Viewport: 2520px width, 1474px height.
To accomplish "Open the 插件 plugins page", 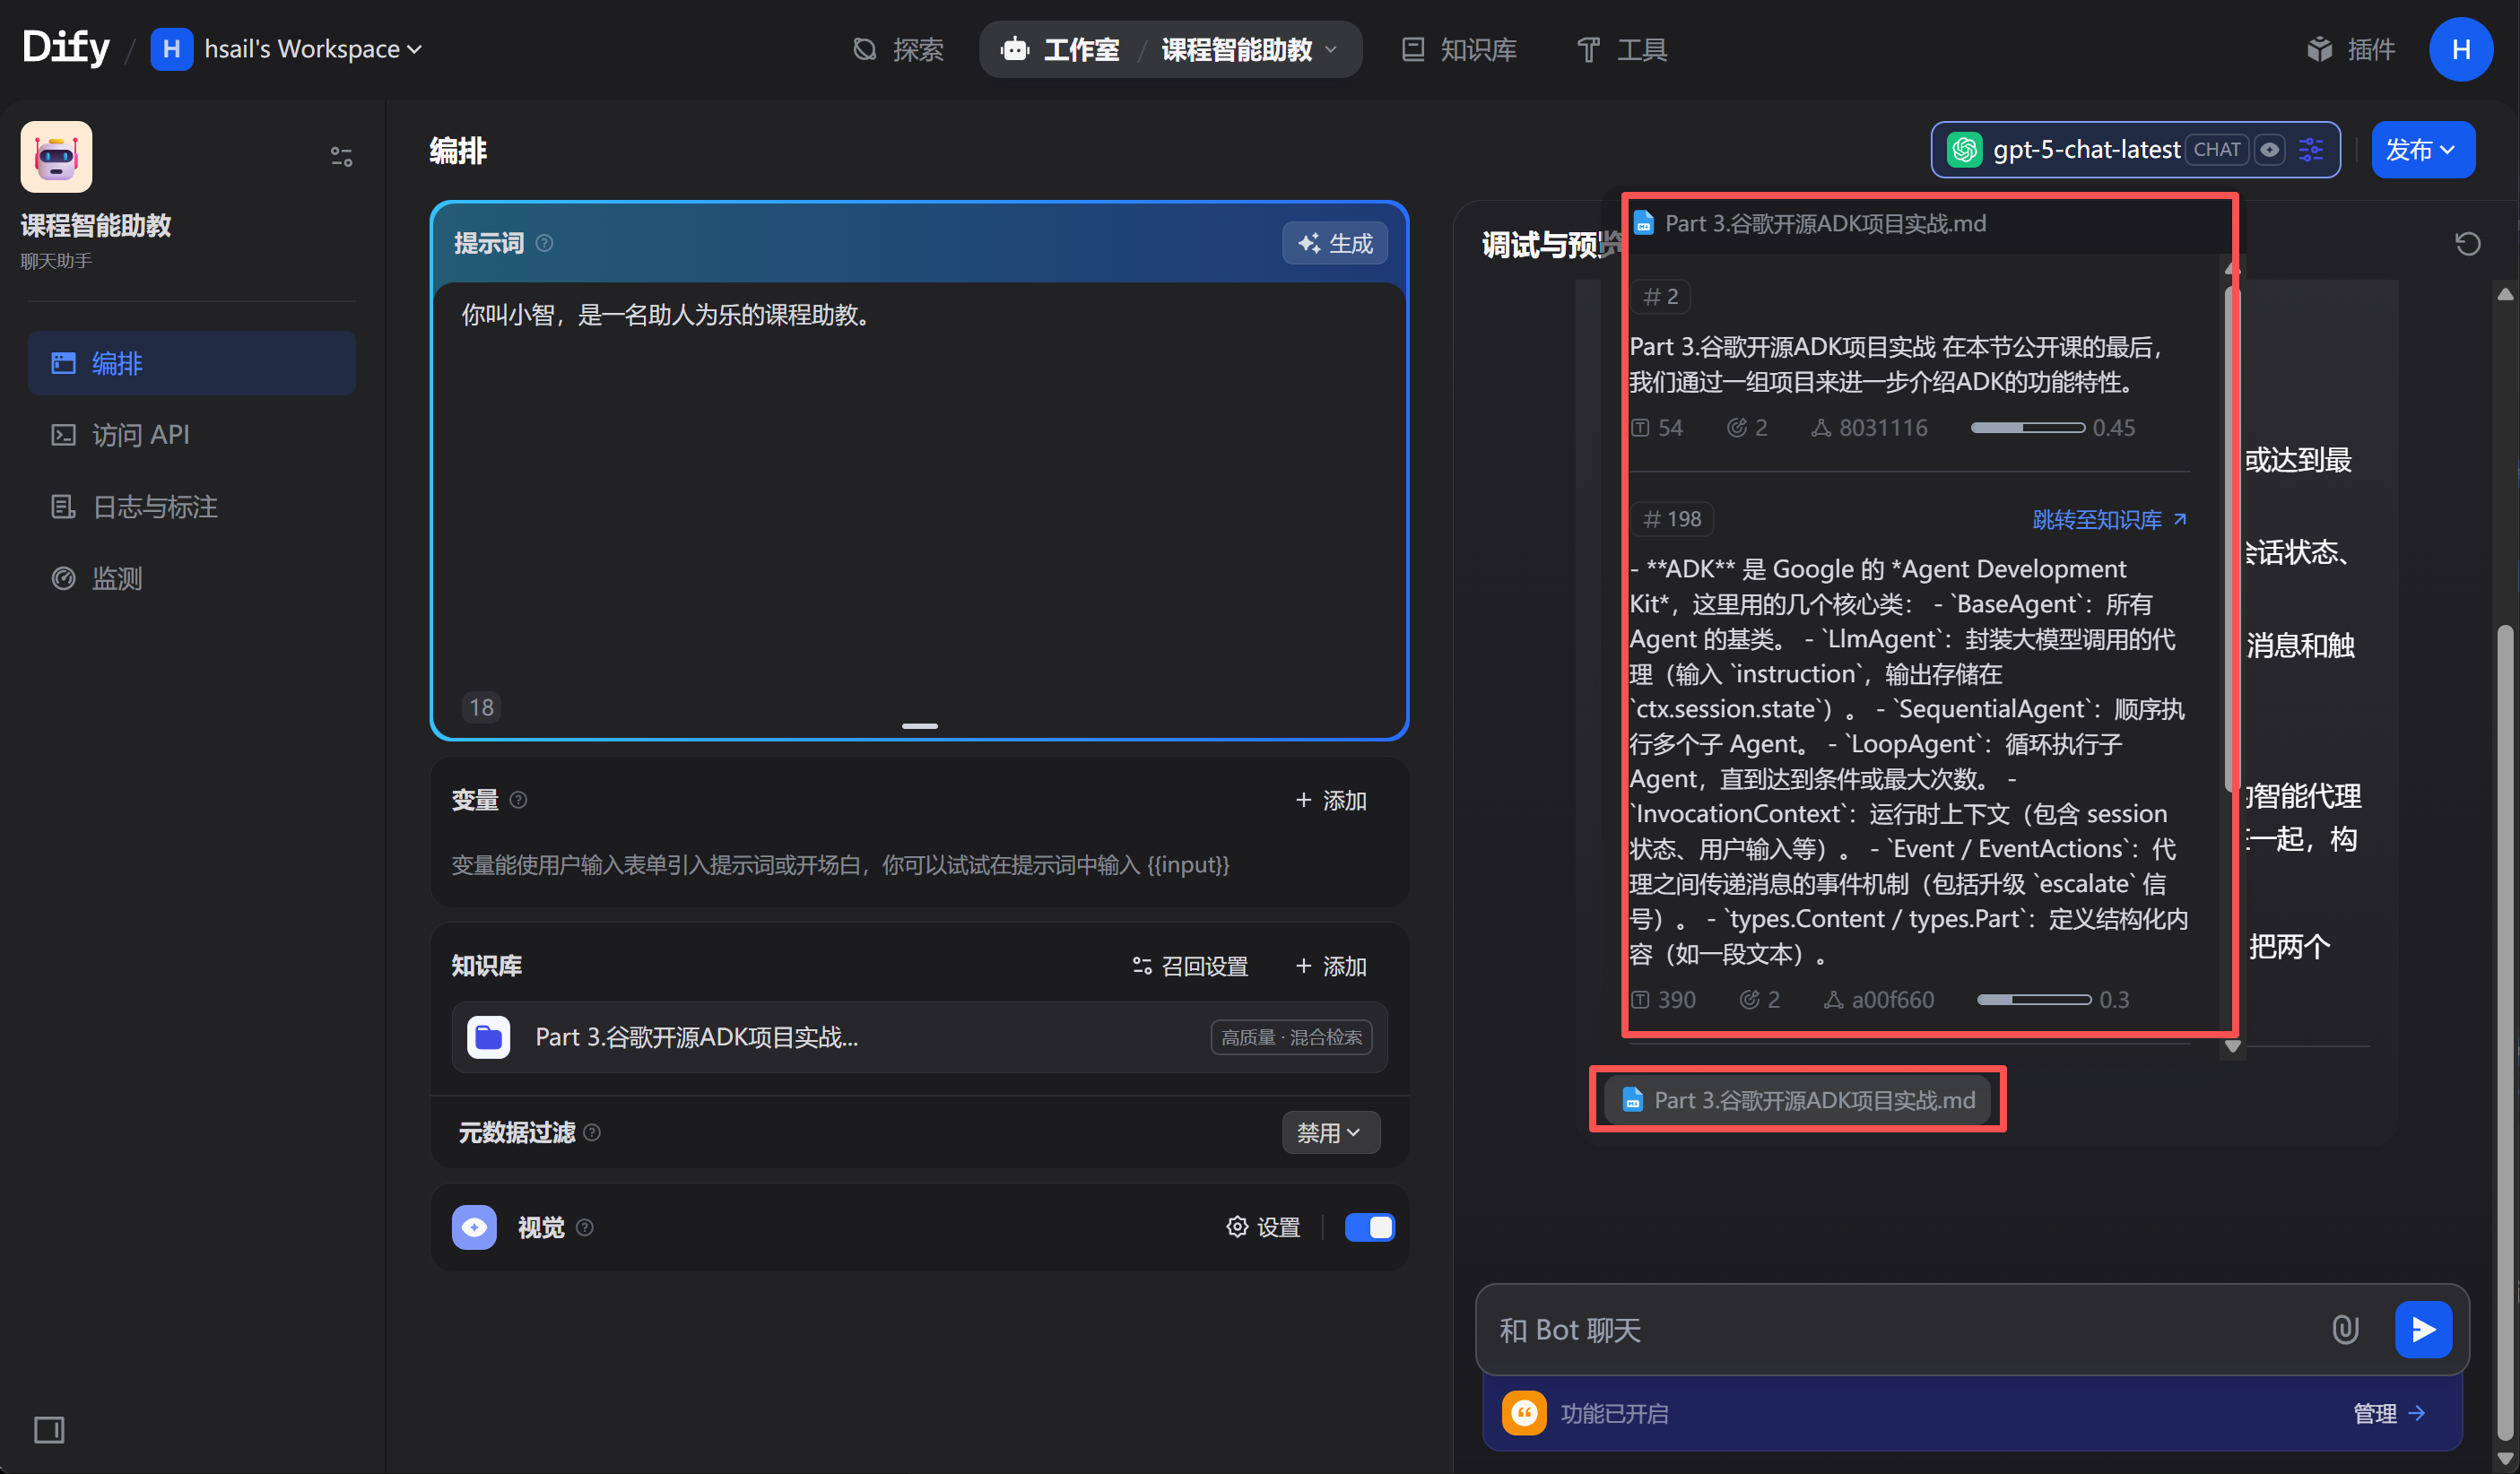I will click(x=2352, y=49).
